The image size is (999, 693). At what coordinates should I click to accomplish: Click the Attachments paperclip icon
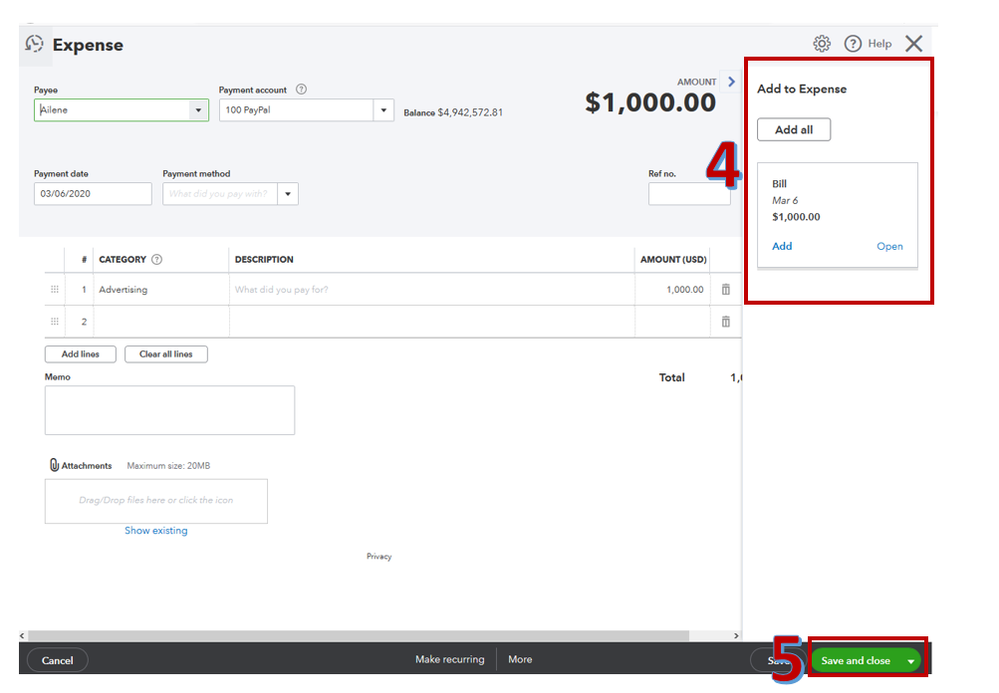[x=54, y=465]
